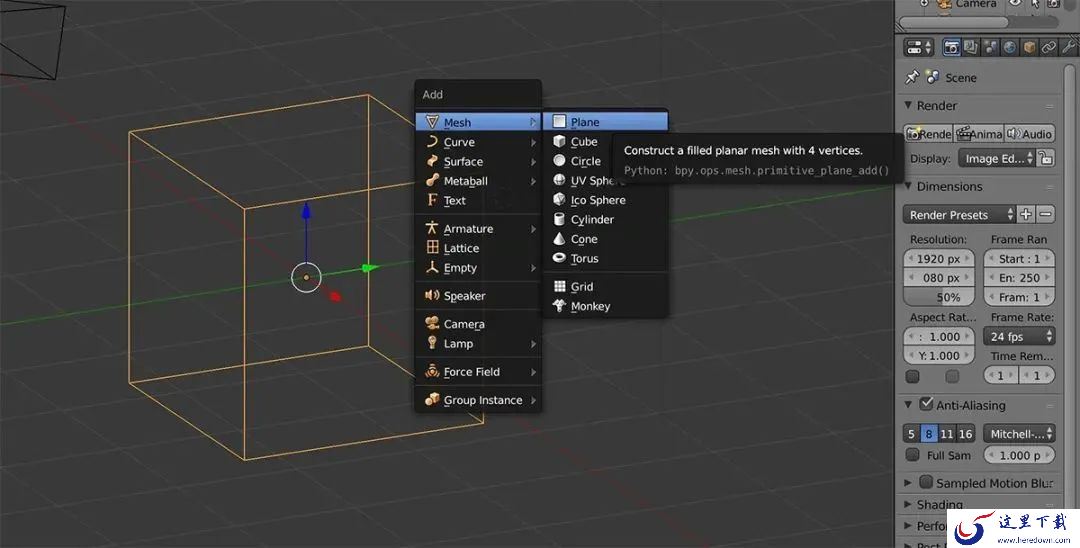Click the Audio button
The image size is (1080, 548).
coord(1029,134)
